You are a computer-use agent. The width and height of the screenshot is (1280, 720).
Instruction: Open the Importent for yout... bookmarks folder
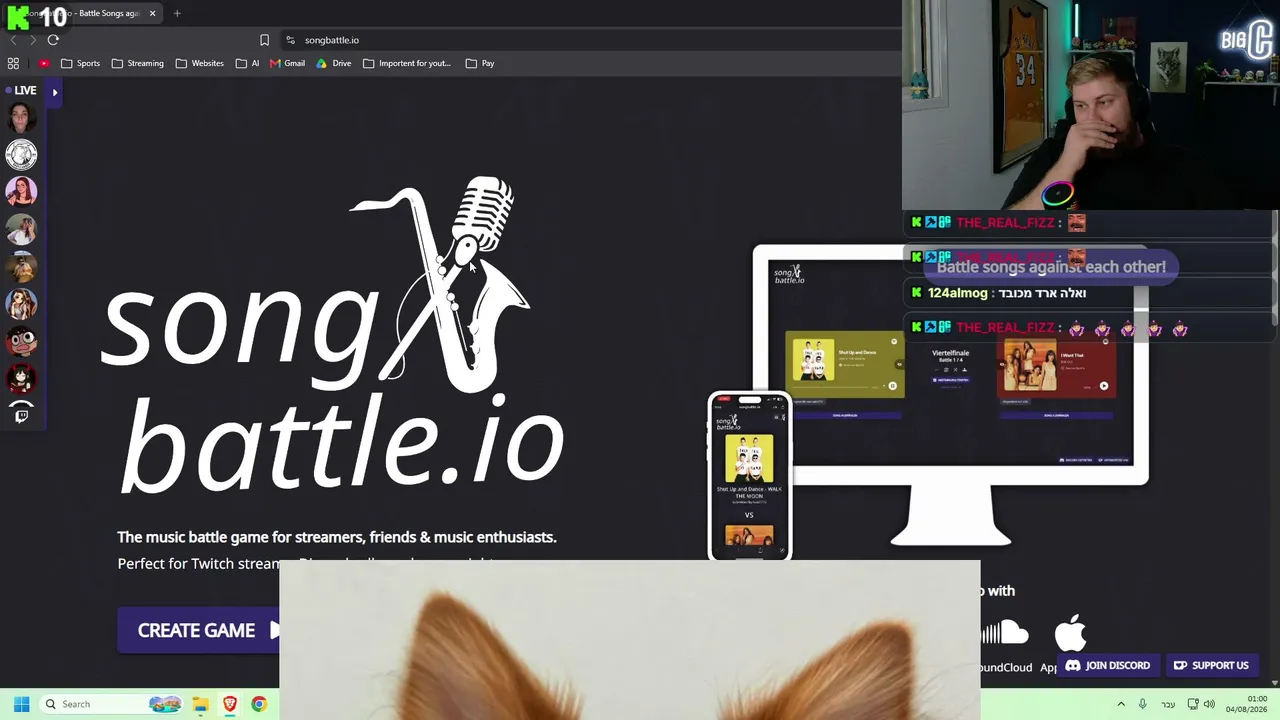pyautogui.click(x=406, y=63)
